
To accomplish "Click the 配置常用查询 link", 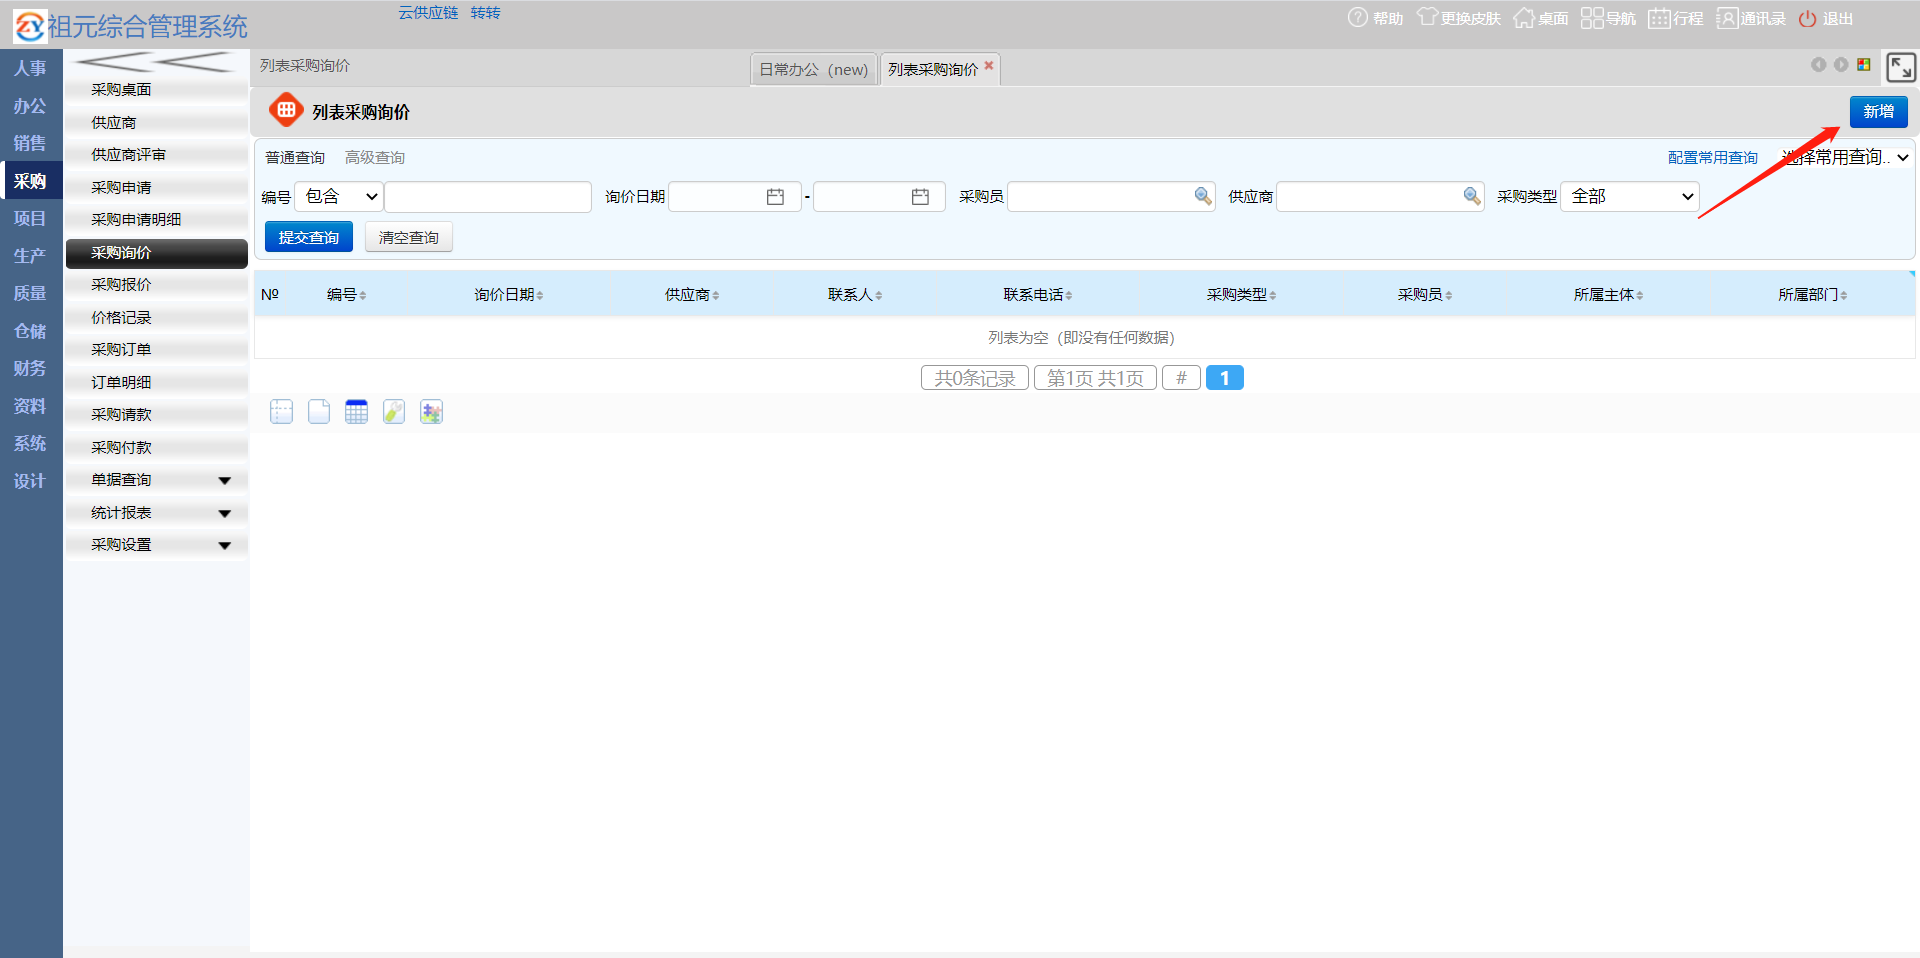I will click(x=1713, y=158).
